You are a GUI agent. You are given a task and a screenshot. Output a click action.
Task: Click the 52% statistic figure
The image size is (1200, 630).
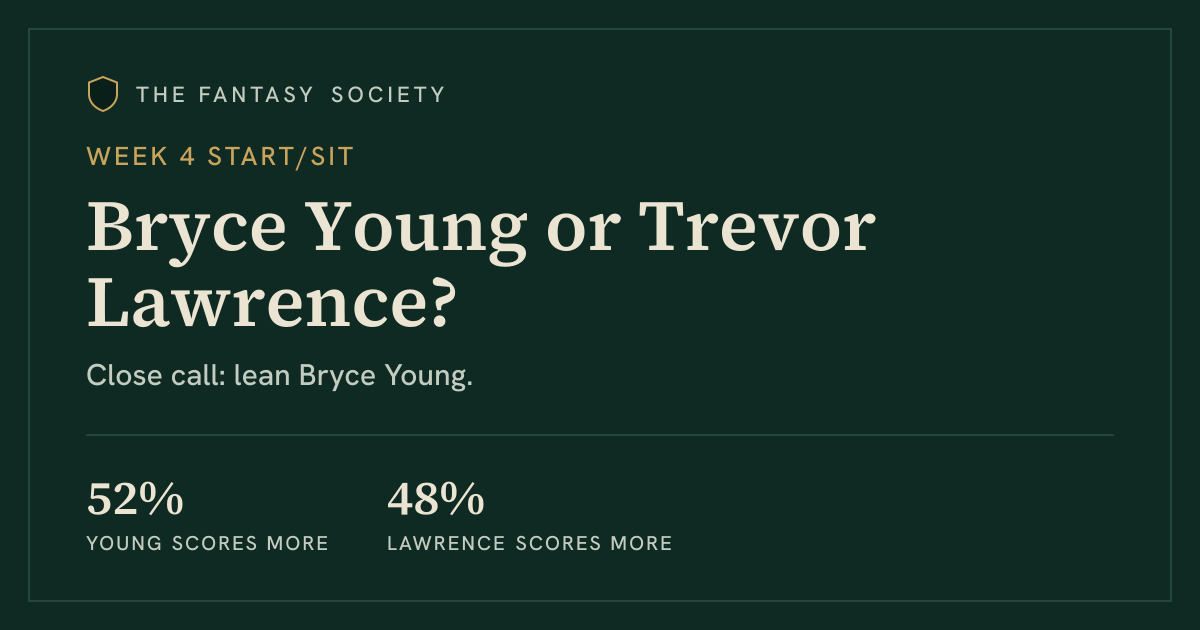coord(135,500)
